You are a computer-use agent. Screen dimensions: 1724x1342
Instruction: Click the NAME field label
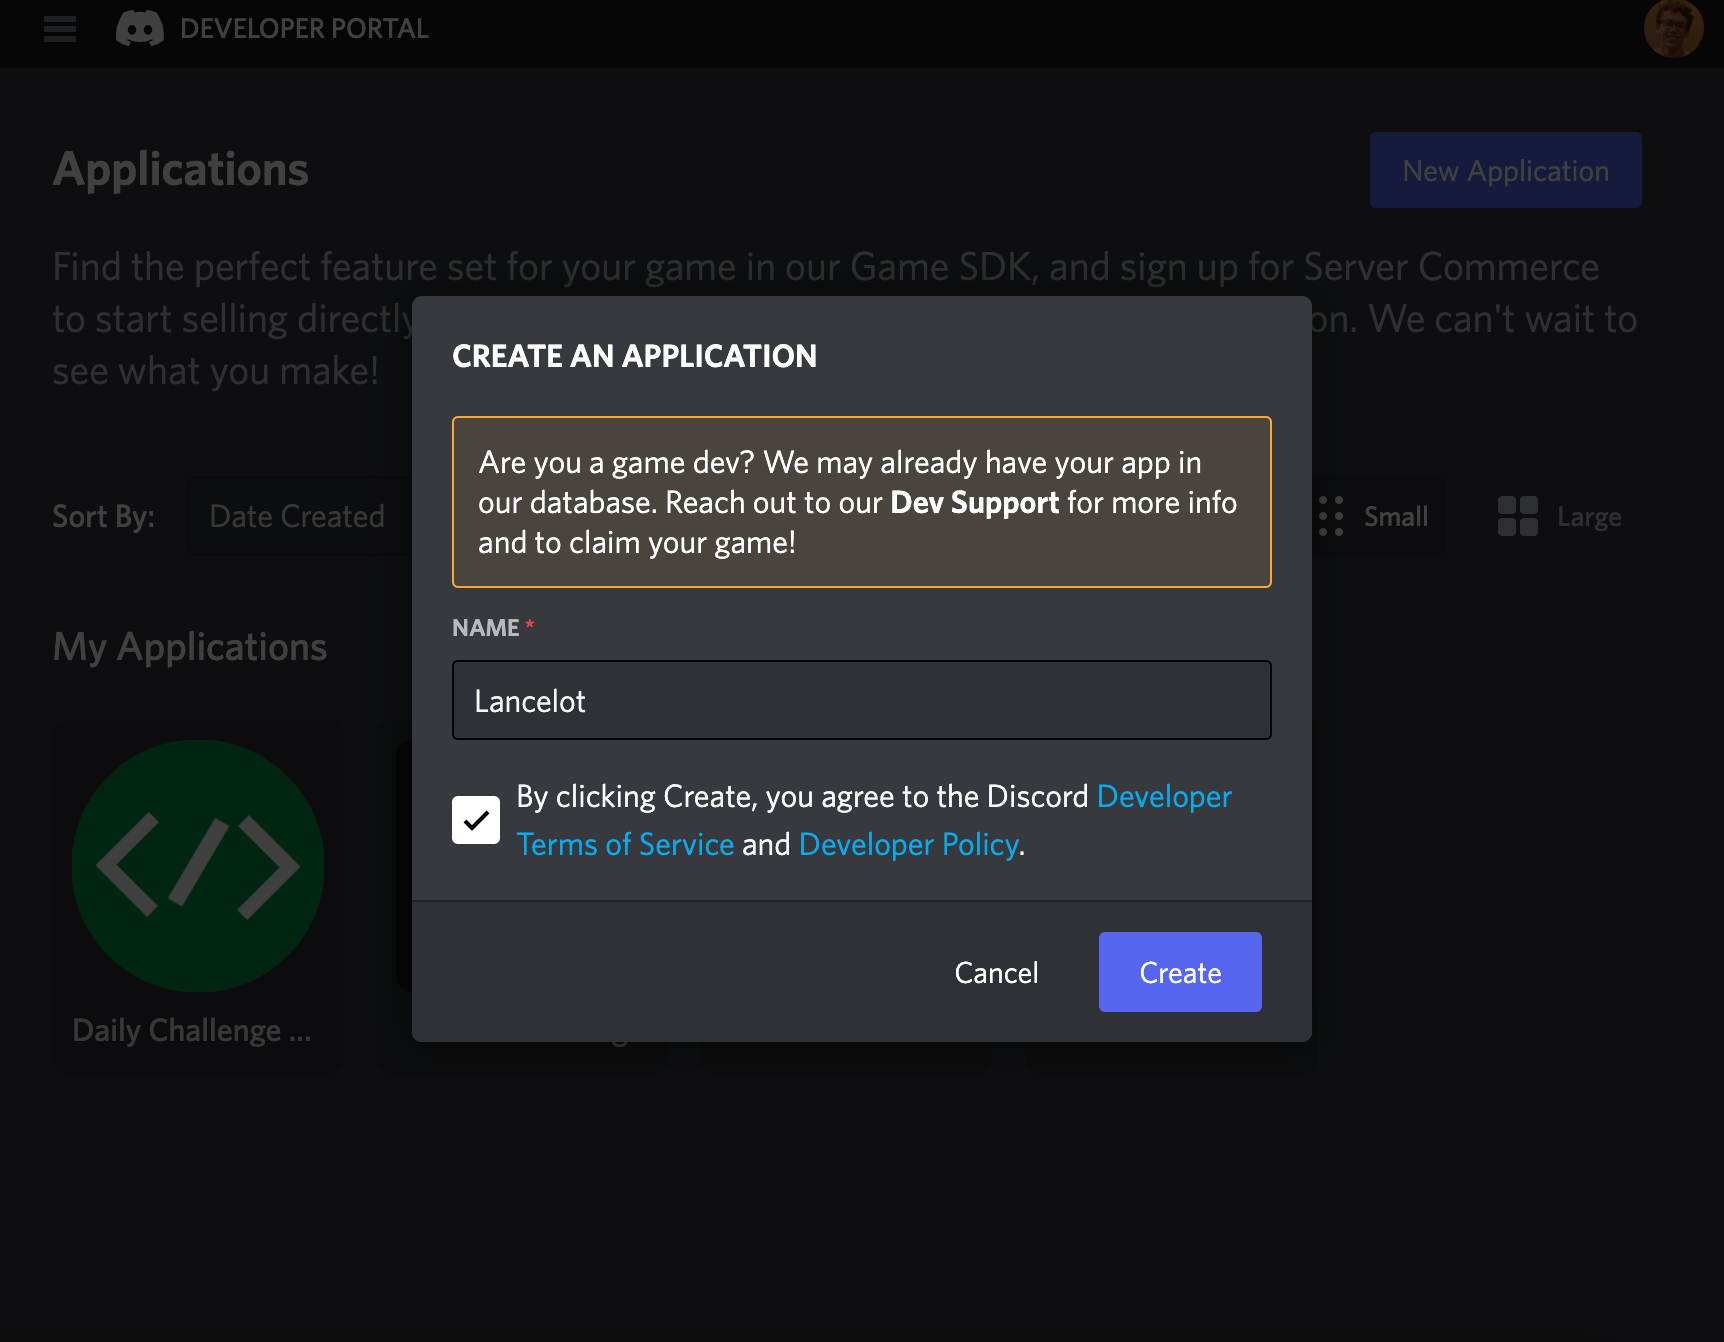pyautogui.click(x=486, y=628)
